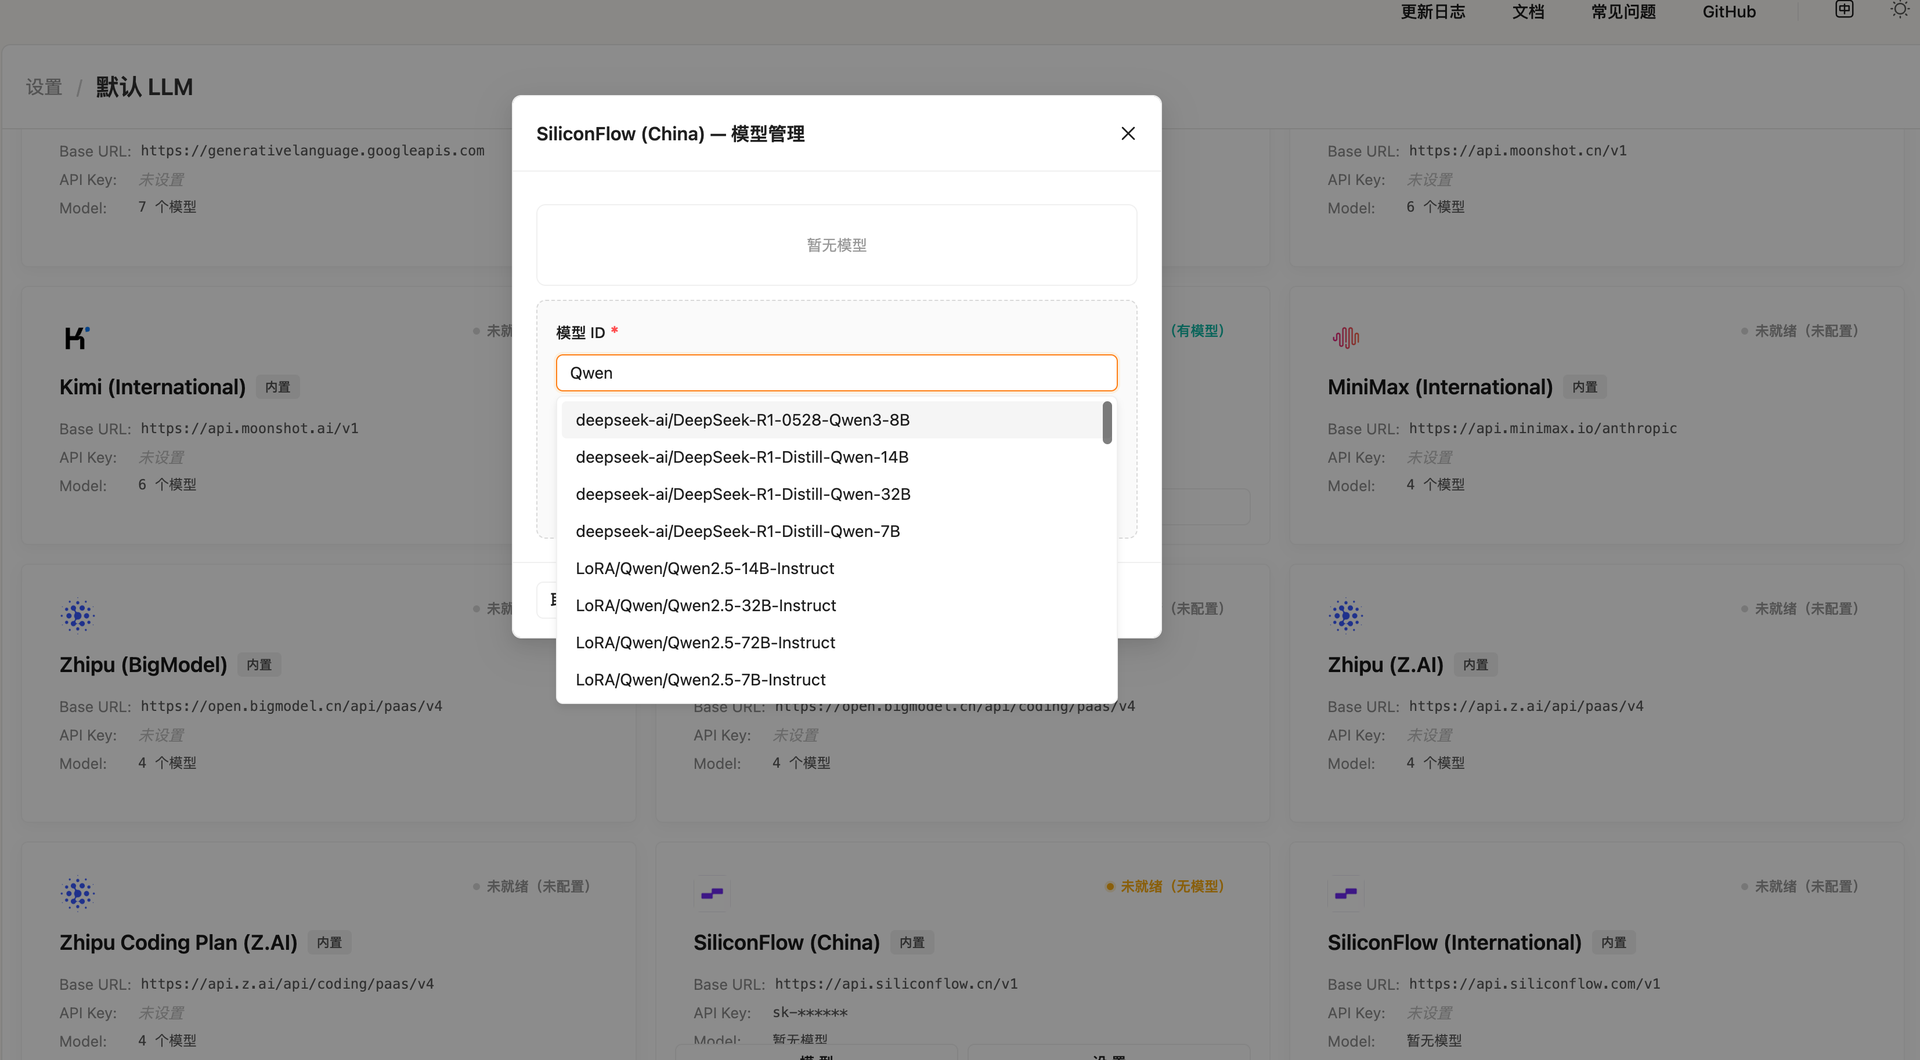The image size is (1920, 1060).
Task: Choose deepseek-ai/DeepSeek-R1-Distill-Qwen-14B option
Action: [831, 457]
